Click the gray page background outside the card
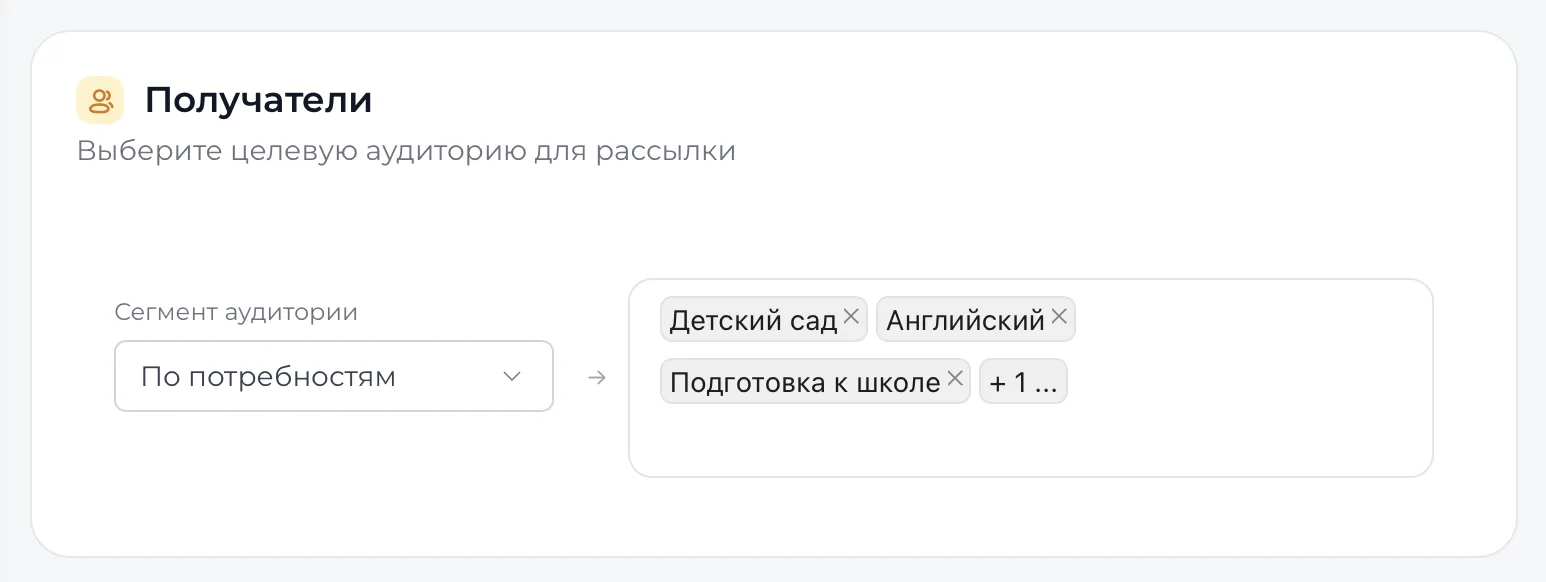This screenshot has width=1546, height=582. click(x=773, y=14)
